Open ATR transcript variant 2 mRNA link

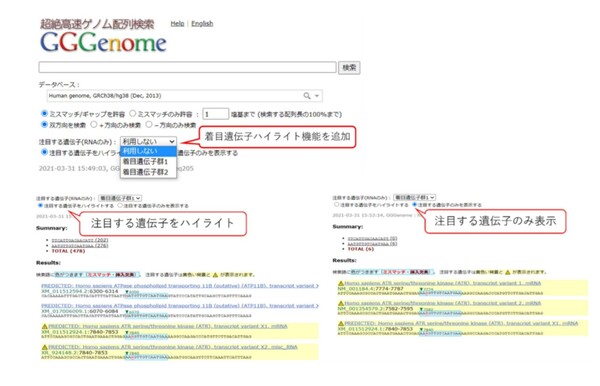coord(443,303)
